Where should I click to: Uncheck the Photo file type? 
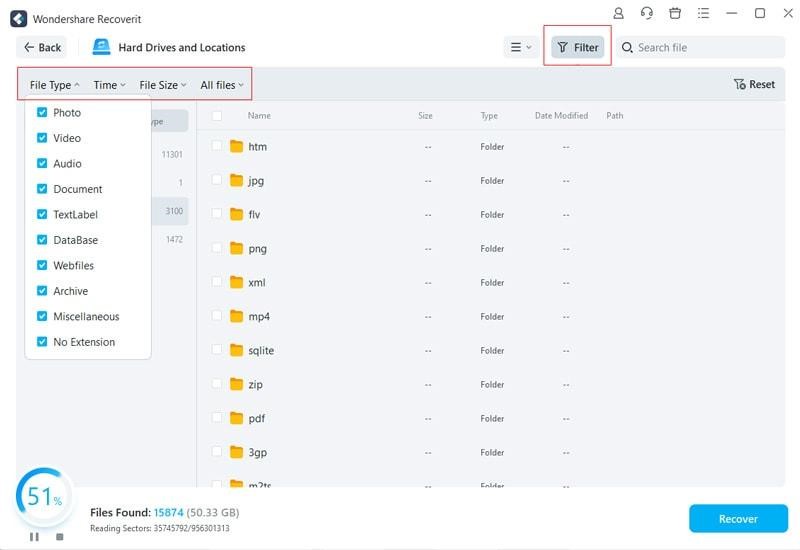click(x=42, y=113)
